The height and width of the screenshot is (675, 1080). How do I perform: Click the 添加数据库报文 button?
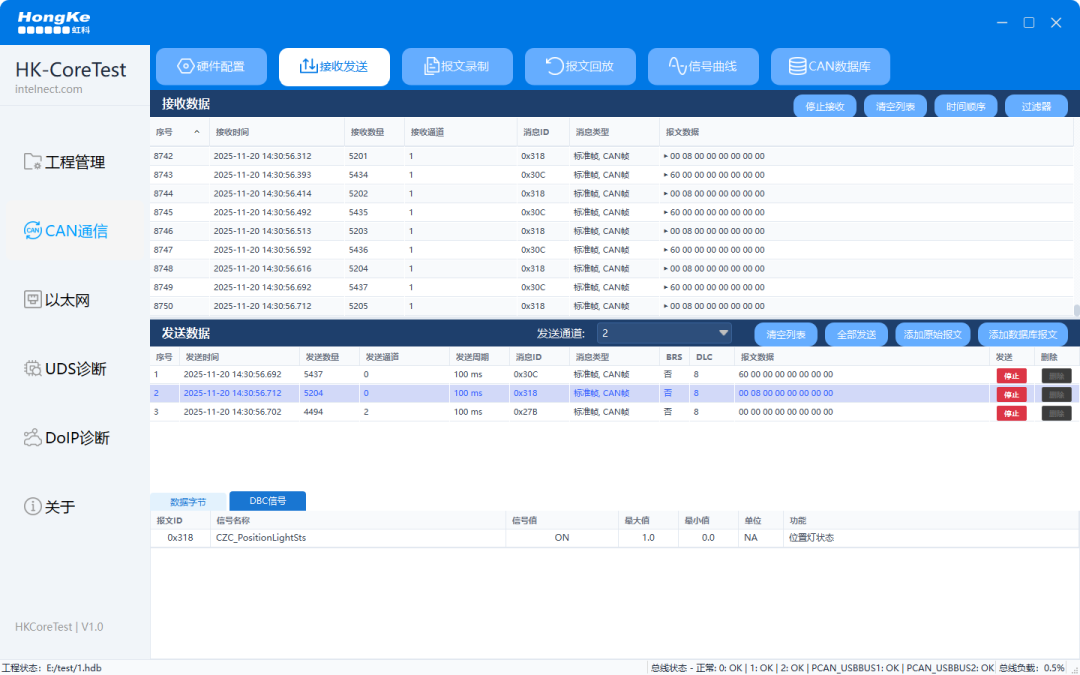pyautogui.click(x=1023, y=335)
